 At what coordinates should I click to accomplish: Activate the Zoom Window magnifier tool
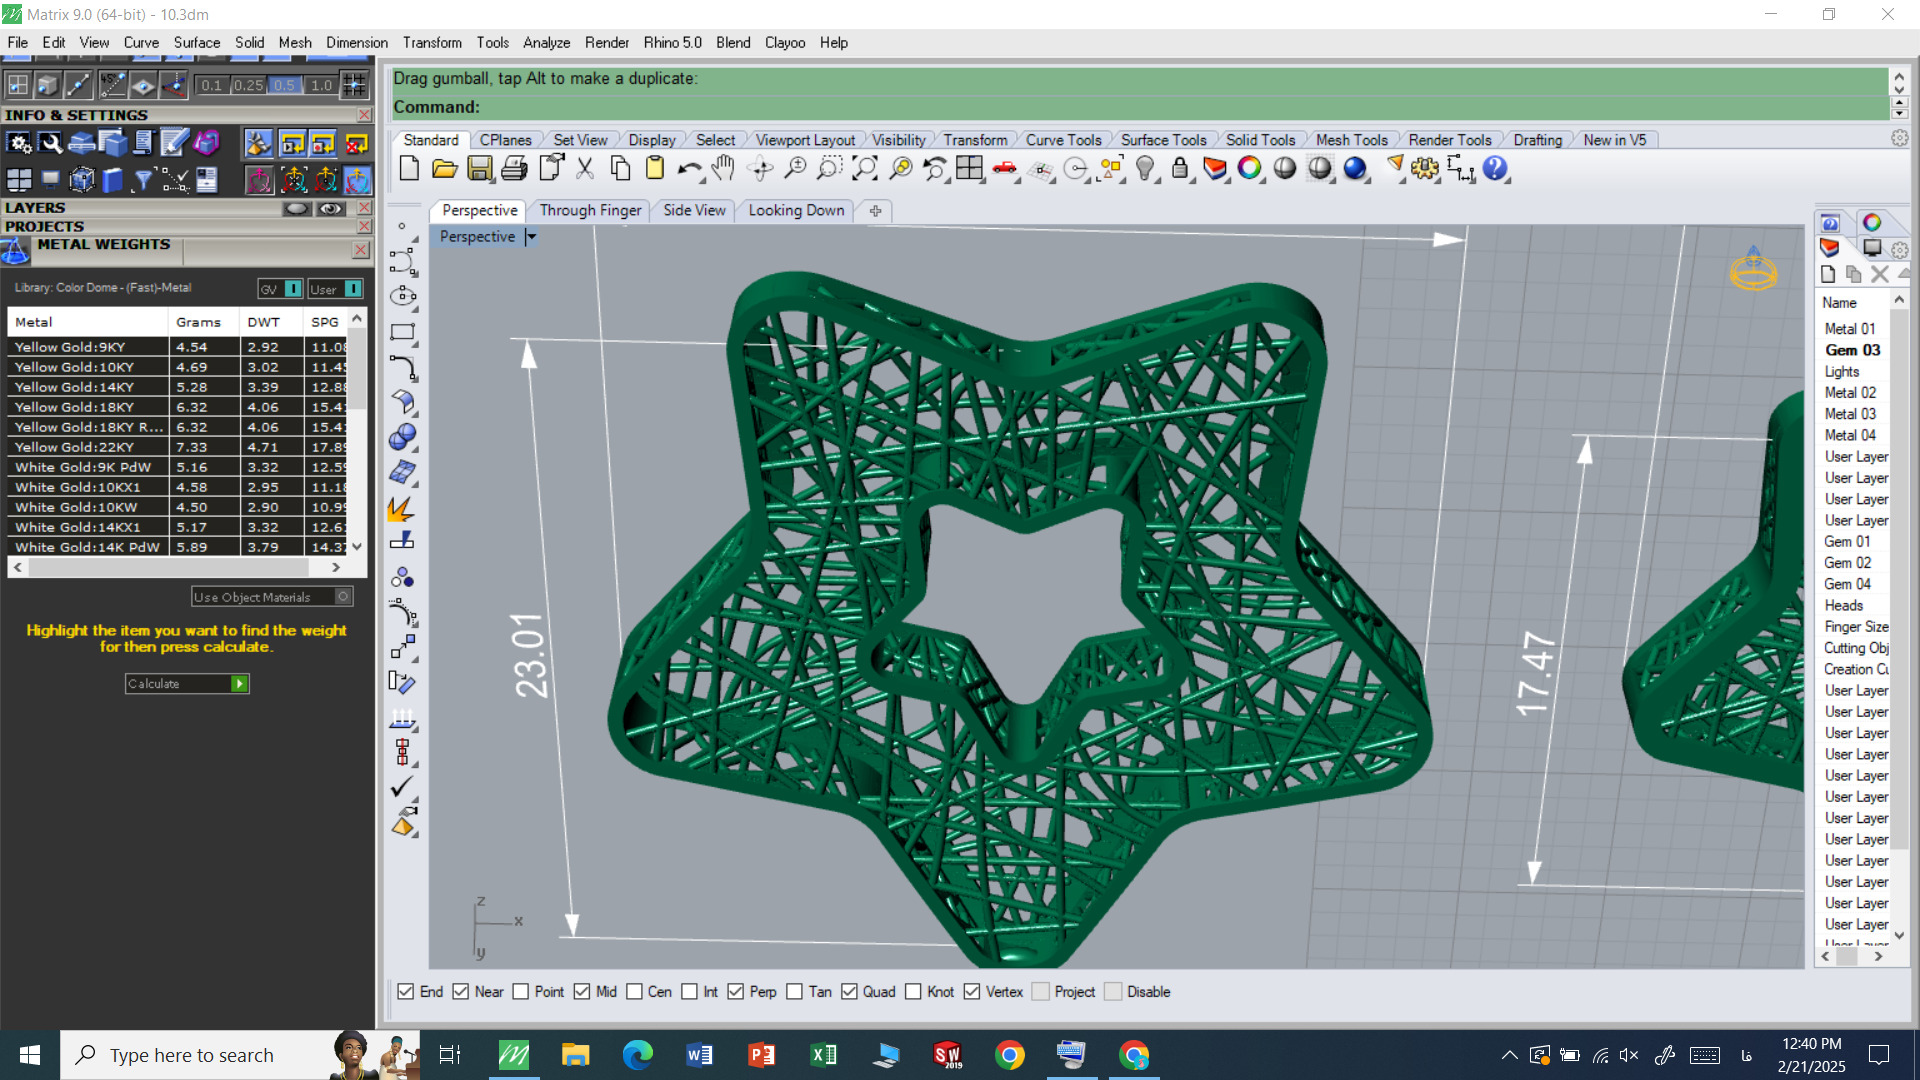(x=829, y=169)
